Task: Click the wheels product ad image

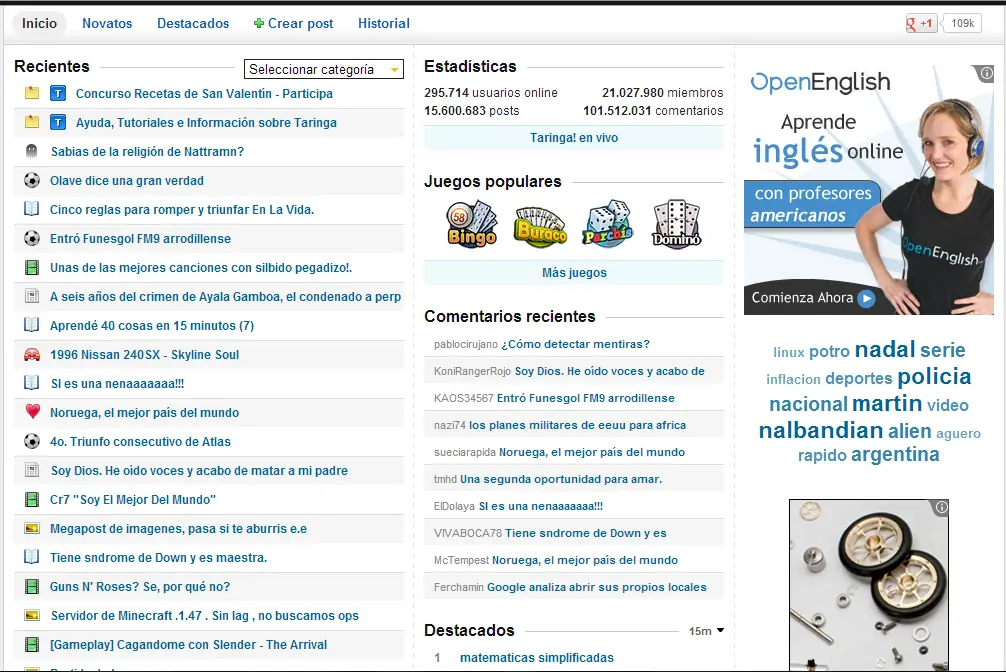Action: 869,585
